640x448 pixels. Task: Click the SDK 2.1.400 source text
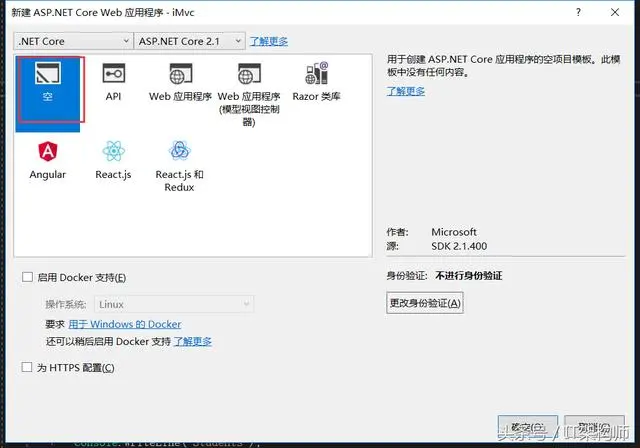point(459,246)
